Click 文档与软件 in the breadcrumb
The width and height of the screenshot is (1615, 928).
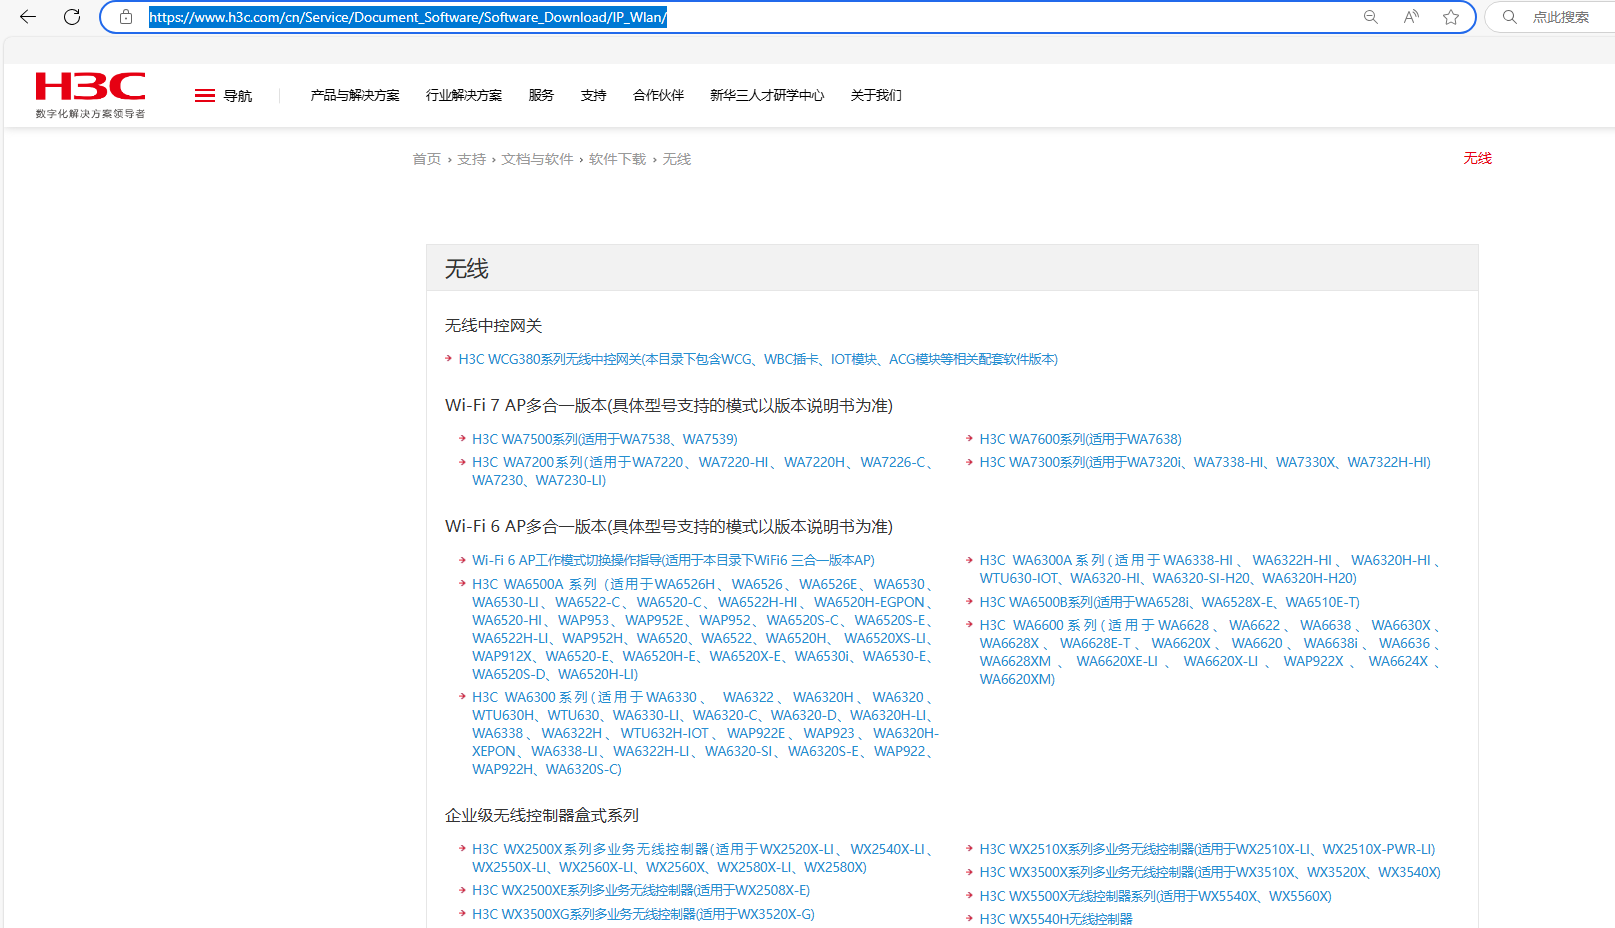coord(538,159)
